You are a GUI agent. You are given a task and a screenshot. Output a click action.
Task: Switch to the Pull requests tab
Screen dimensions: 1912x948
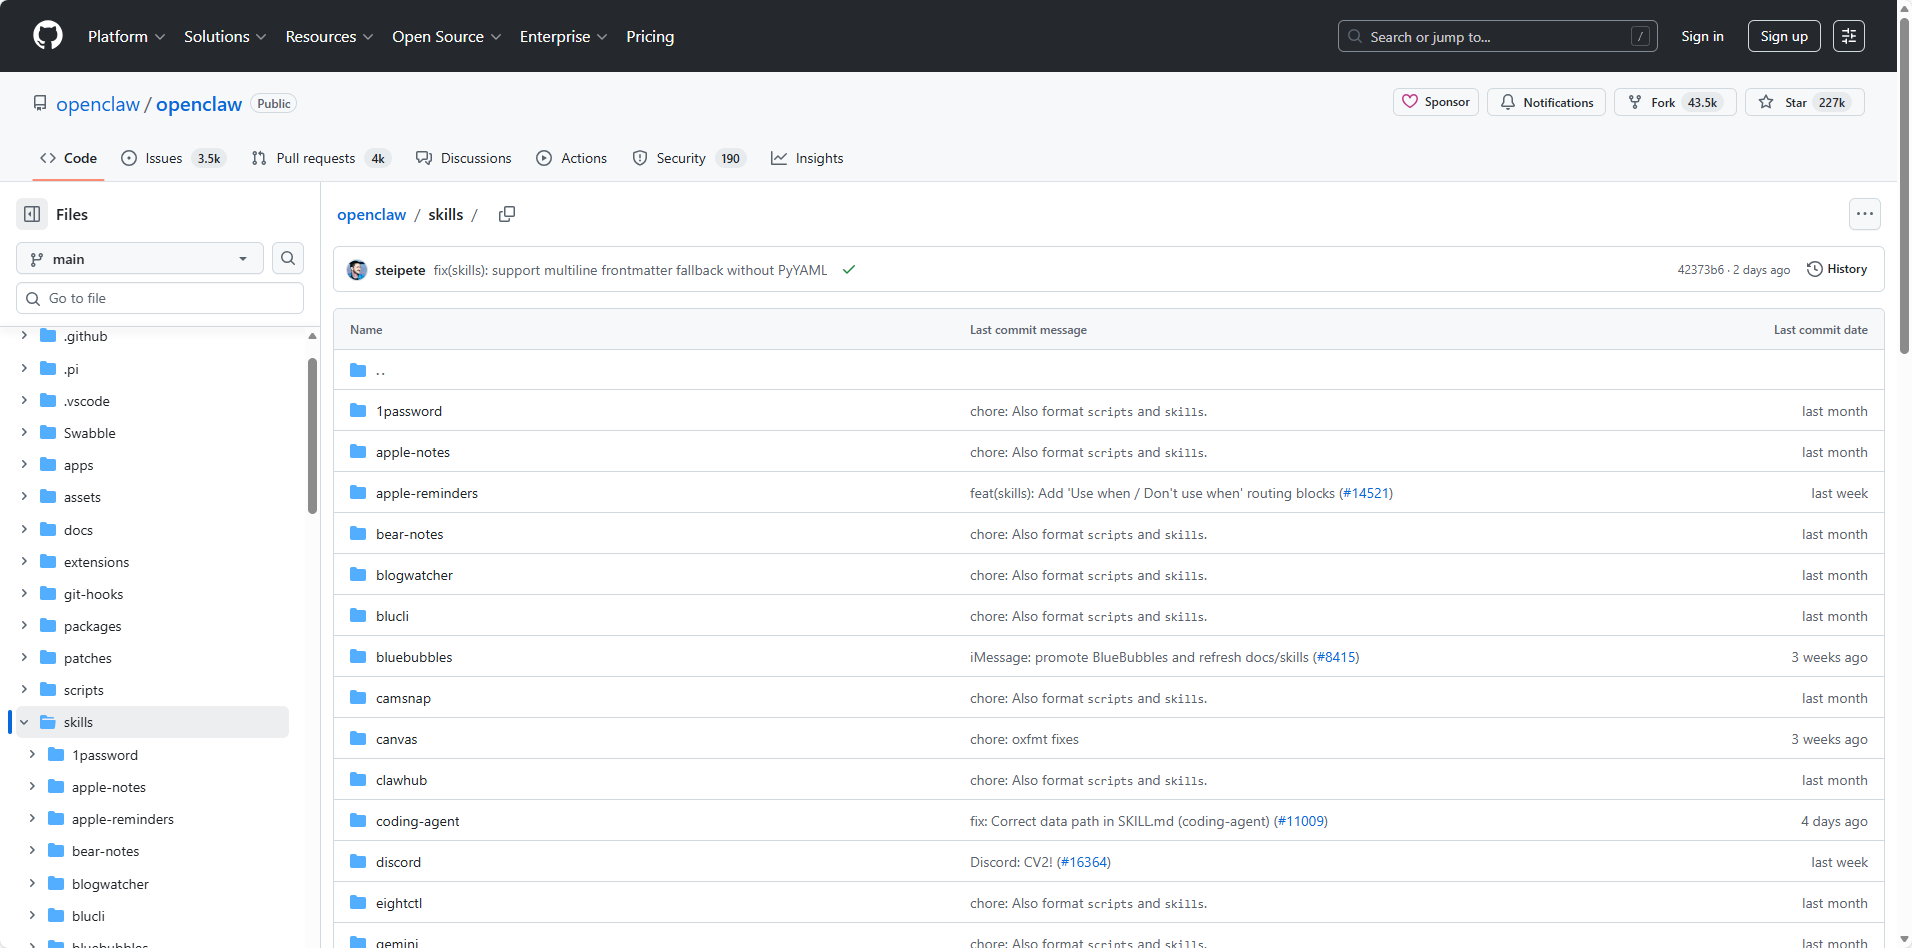[318, 158]
